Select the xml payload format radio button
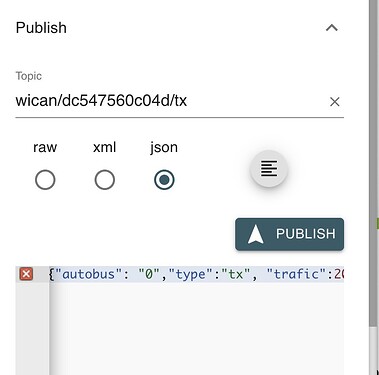 pos(105,180)
